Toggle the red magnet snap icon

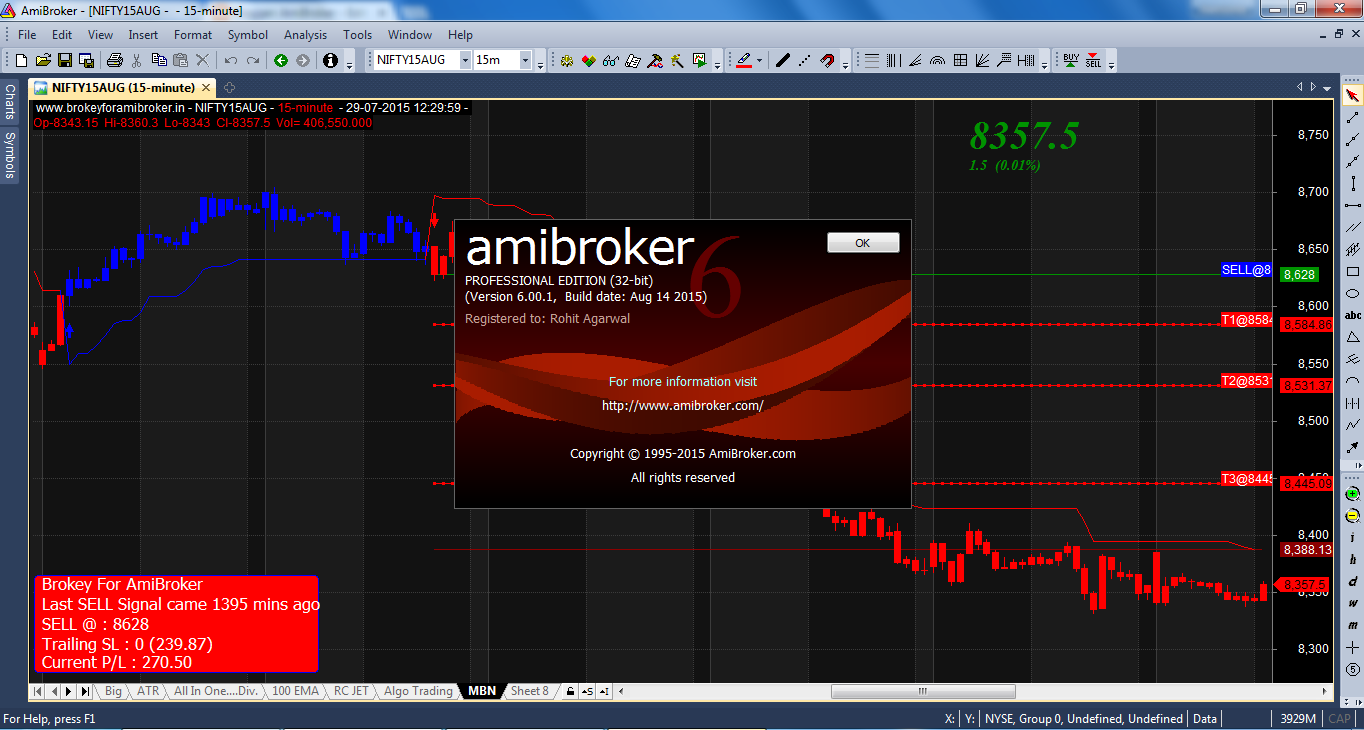[827, 61]
